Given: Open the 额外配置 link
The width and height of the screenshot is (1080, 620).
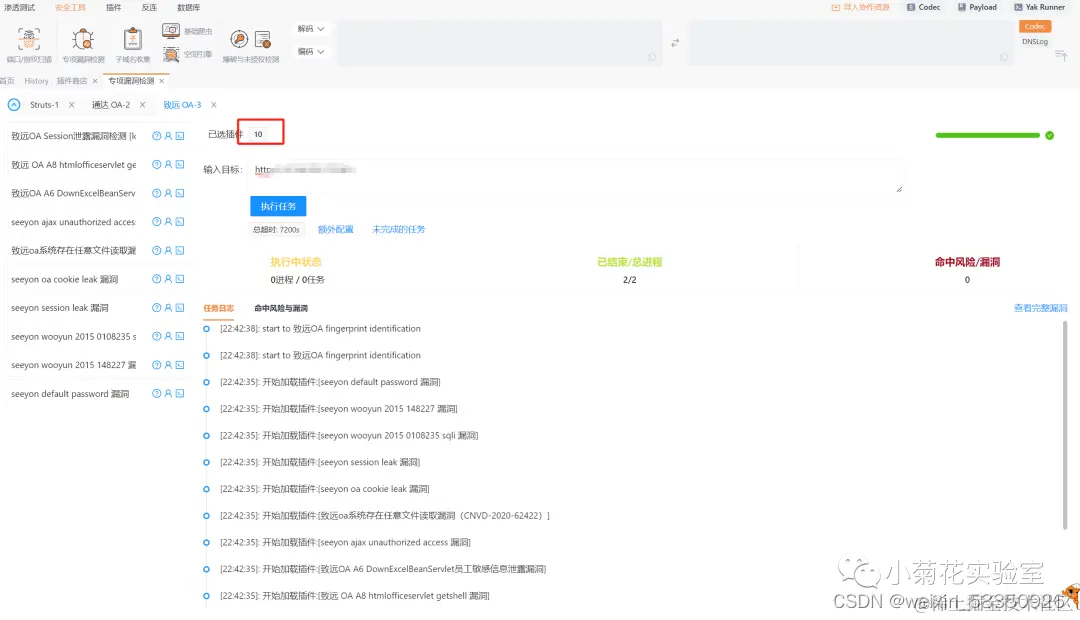Looking at the screenshot, I should tap(335, 229).
